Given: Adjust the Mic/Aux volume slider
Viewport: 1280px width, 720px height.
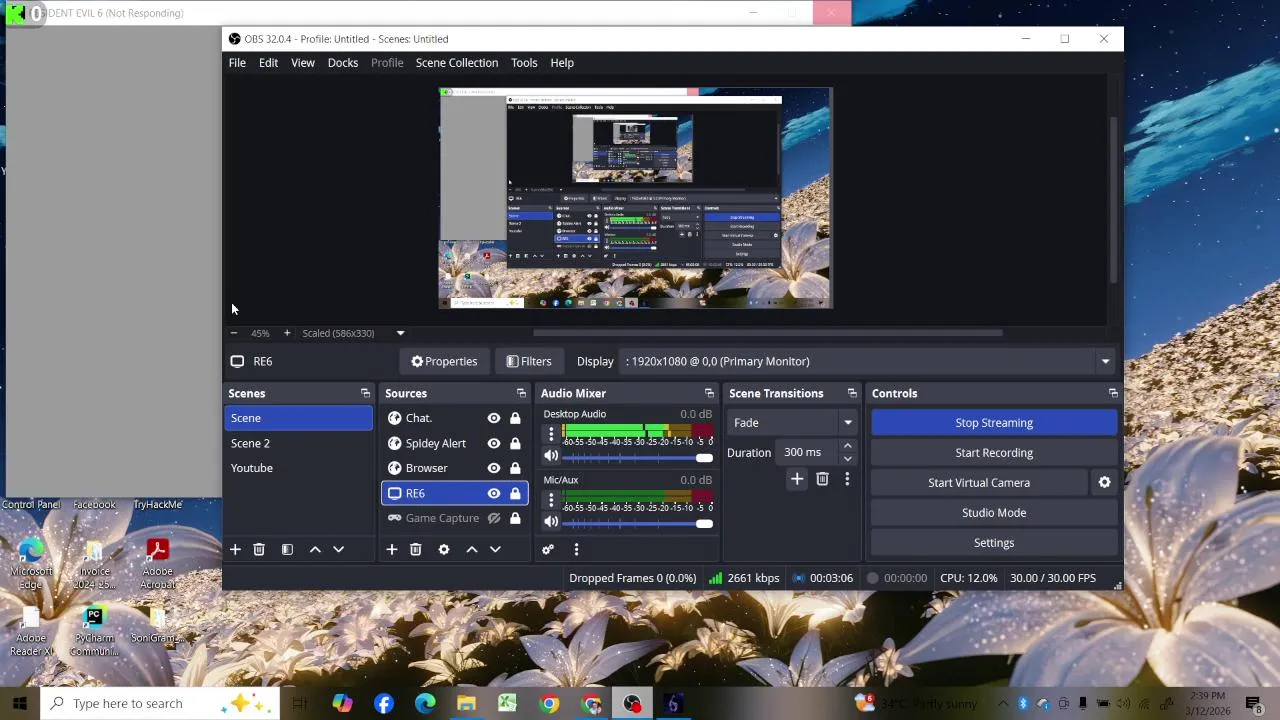Looking at the screenshot, I should (638, 523).
